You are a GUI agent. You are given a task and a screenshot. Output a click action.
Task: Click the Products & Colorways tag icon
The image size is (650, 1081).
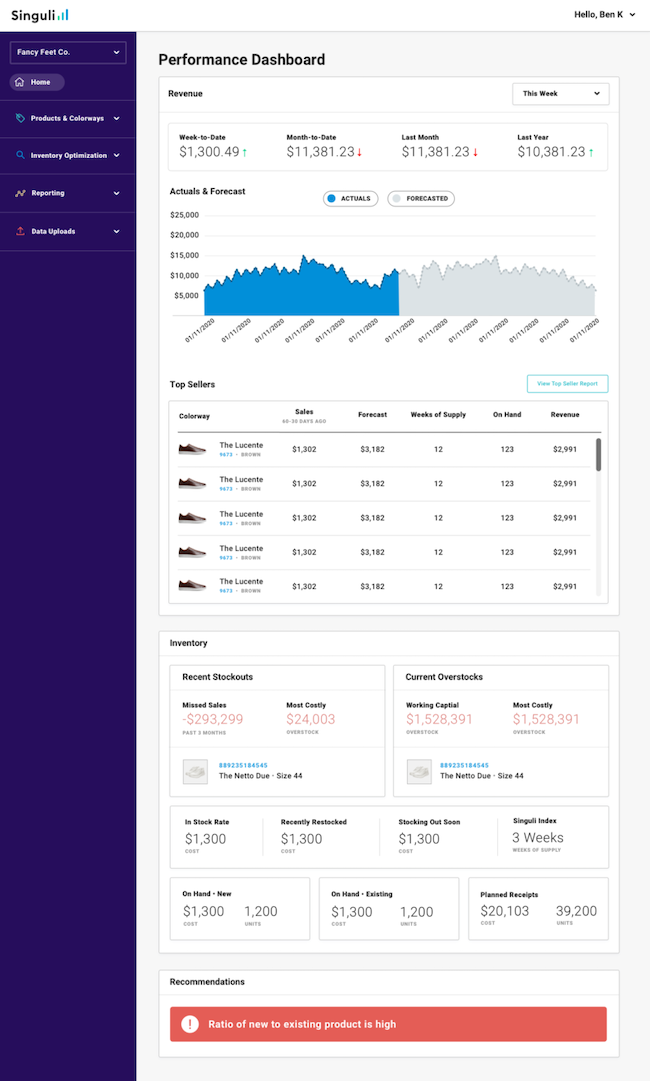point(20,118)
